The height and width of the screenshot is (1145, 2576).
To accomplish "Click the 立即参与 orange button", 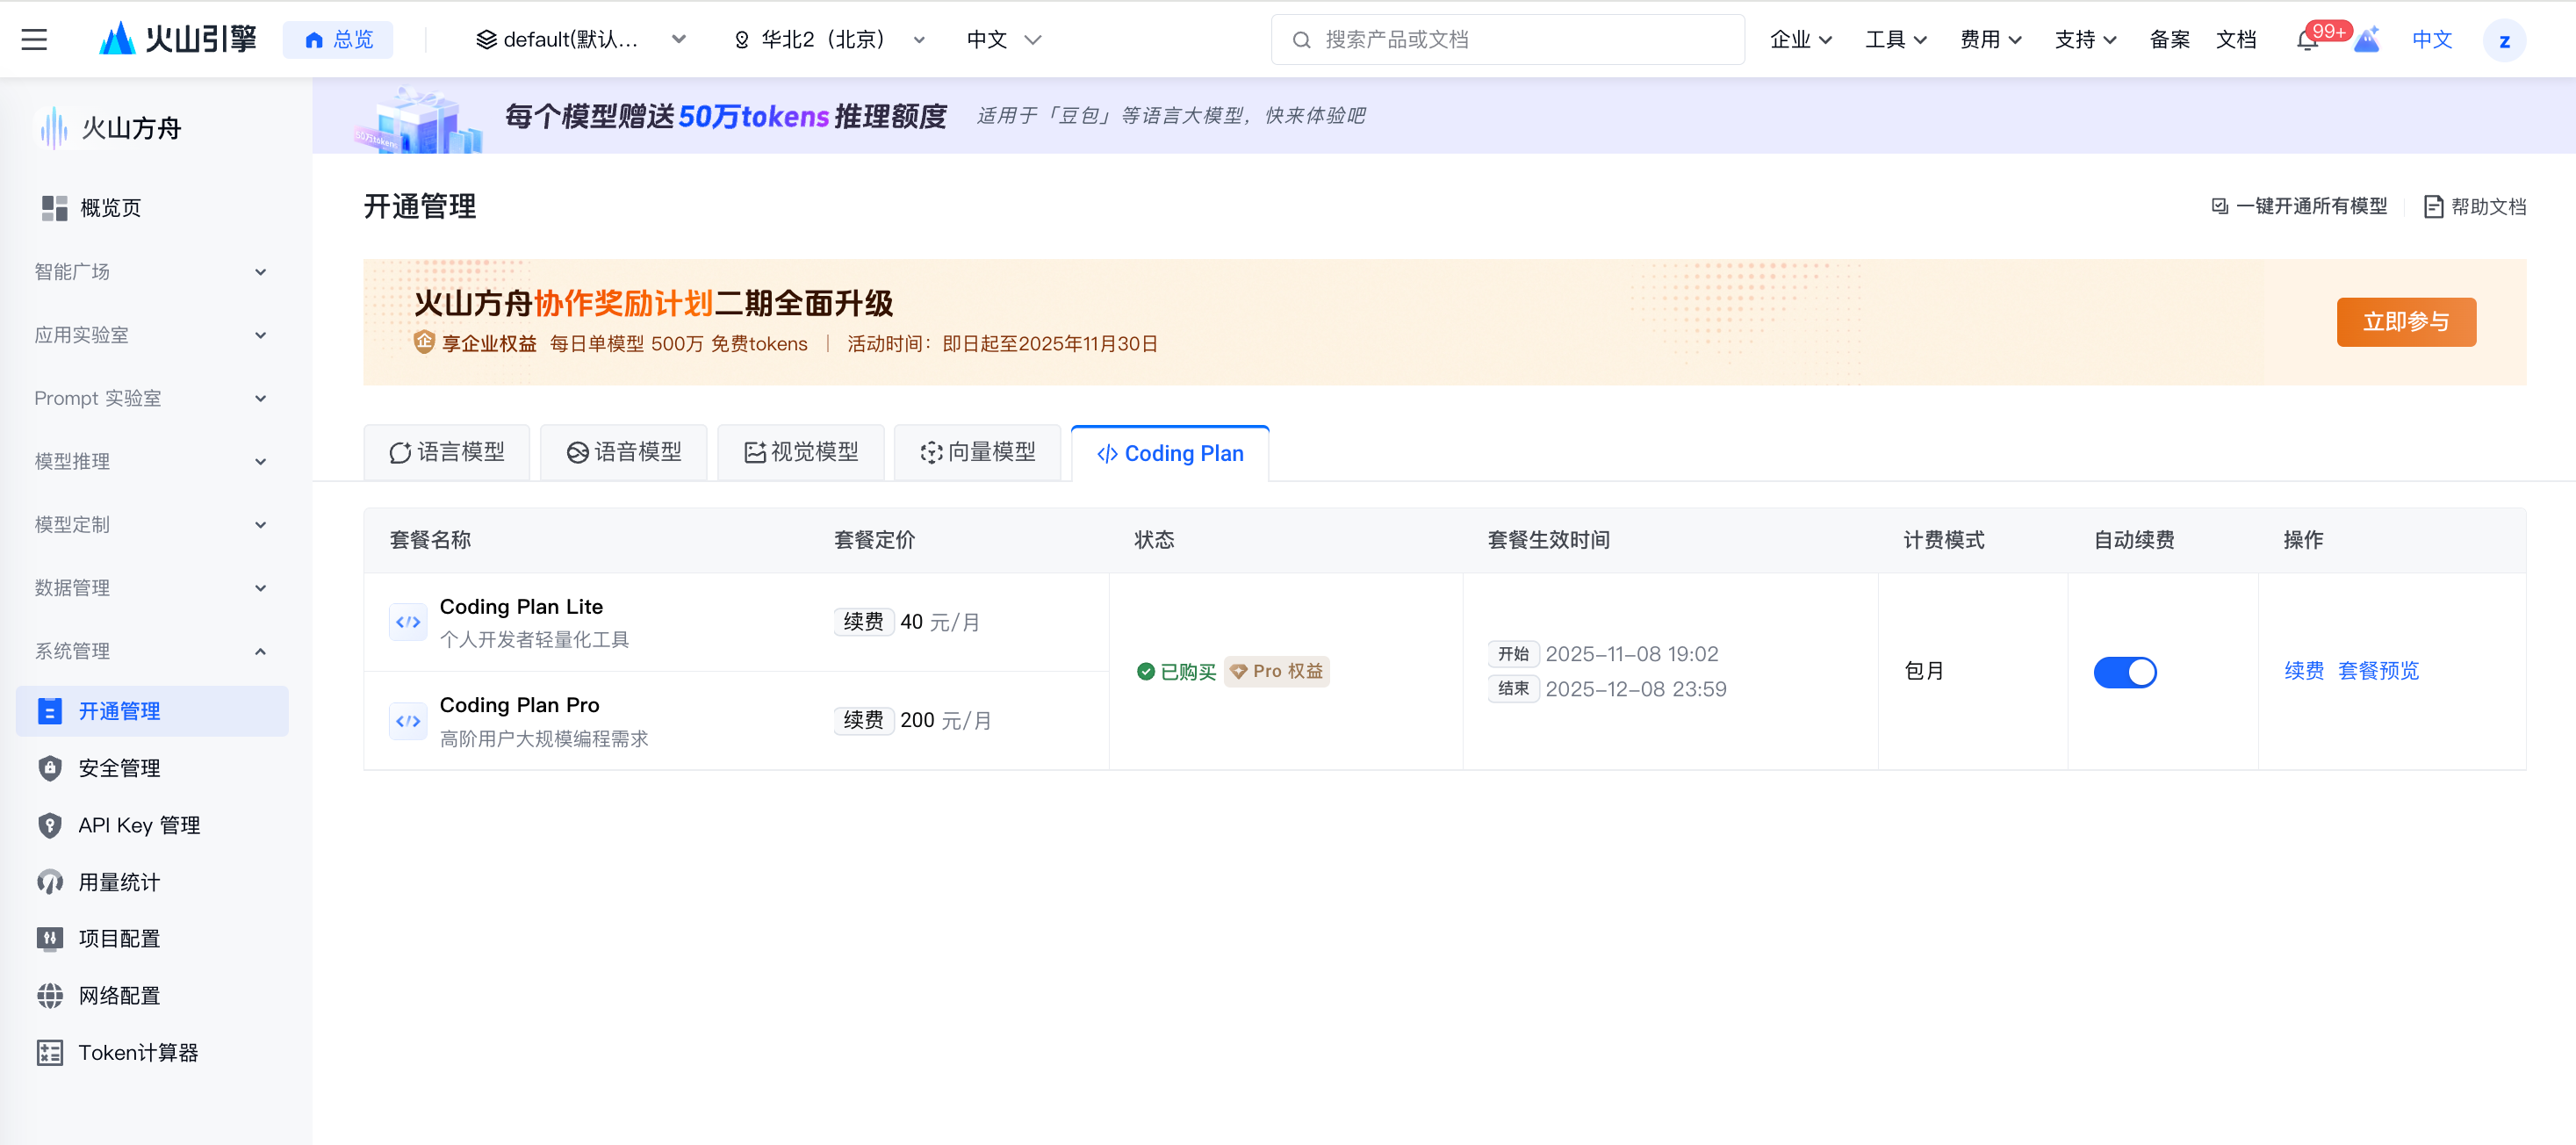I will tap(2405, 322).
